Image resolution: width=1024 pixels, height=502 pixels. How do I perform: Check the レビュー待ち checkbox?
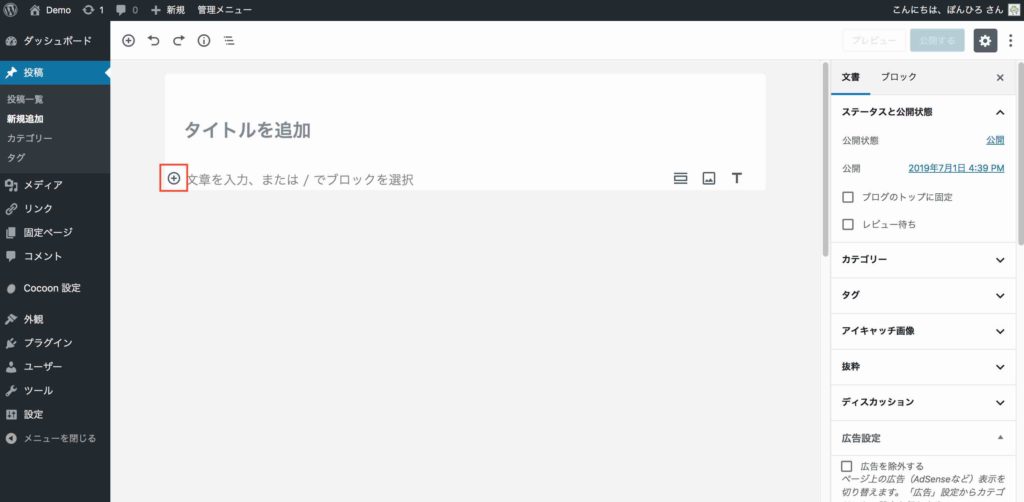coord(848,225)
